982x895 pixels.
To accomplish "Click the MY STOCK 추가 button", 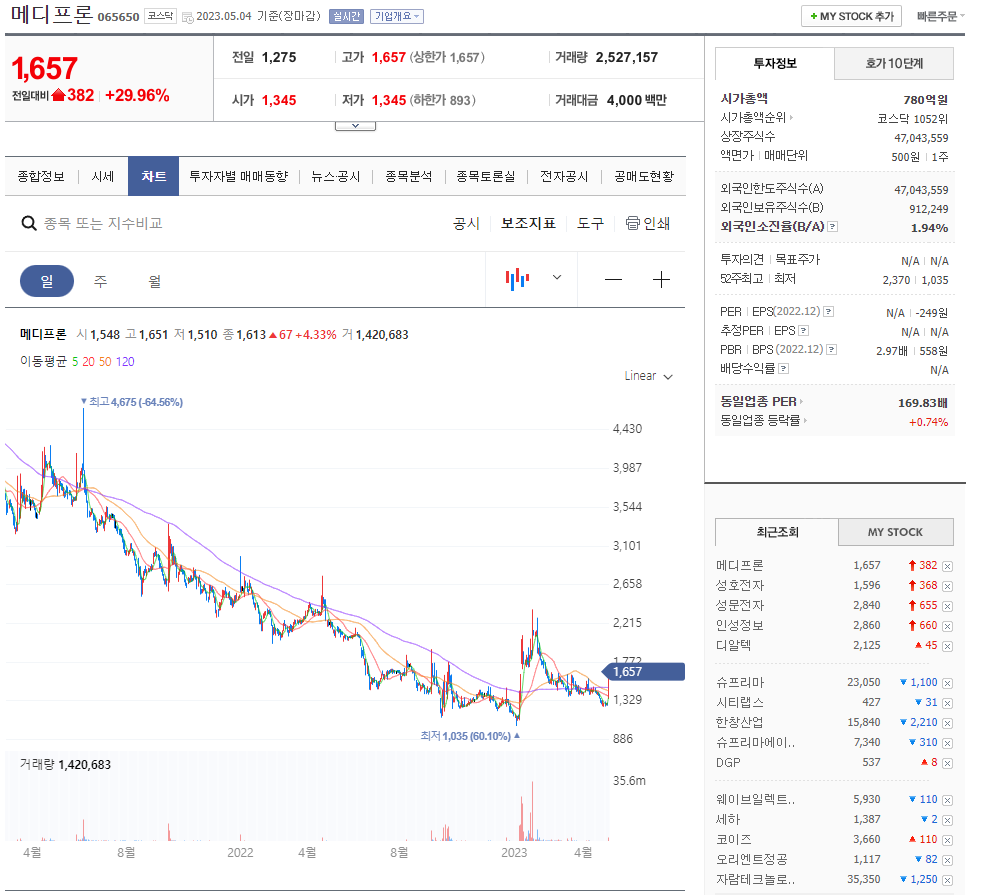I will [851, 16].
